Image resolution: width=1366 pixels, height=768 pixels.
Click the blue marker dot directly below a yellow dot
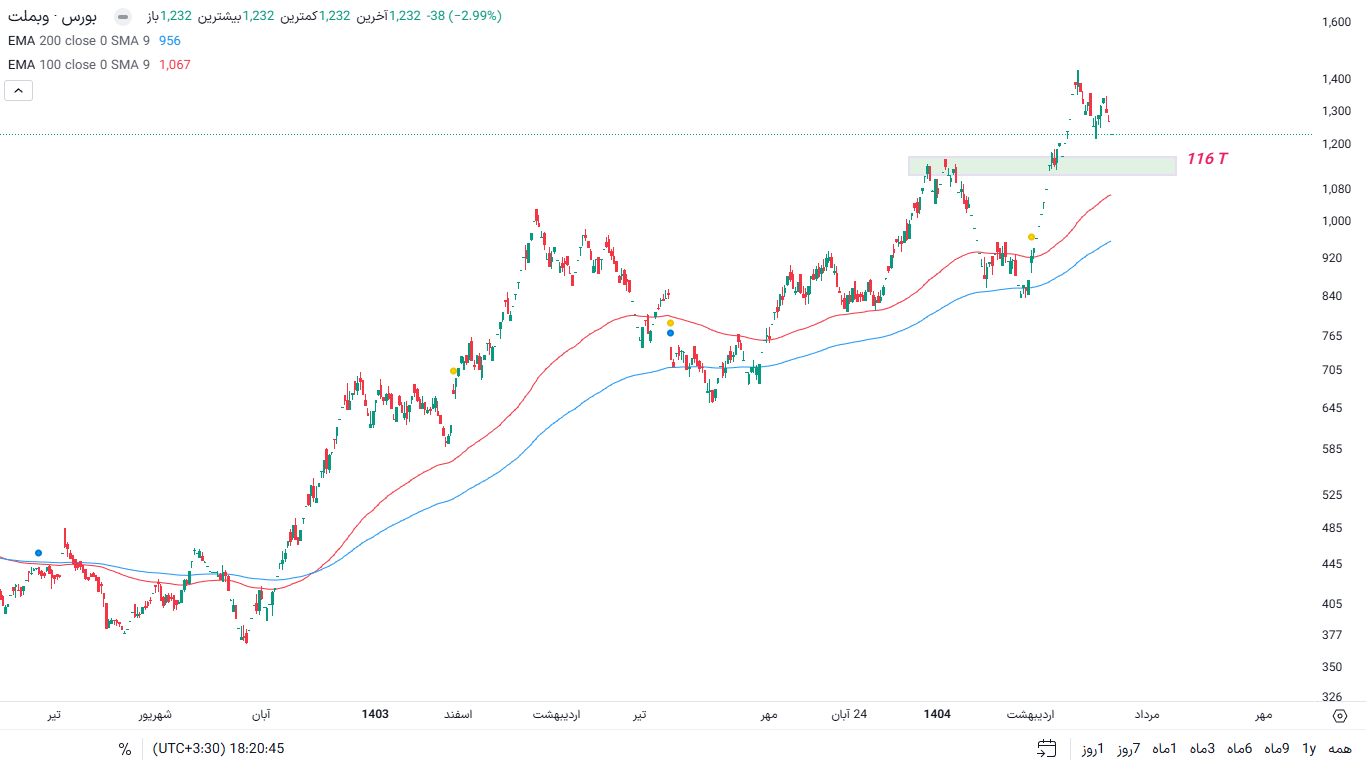click(670, 333)
